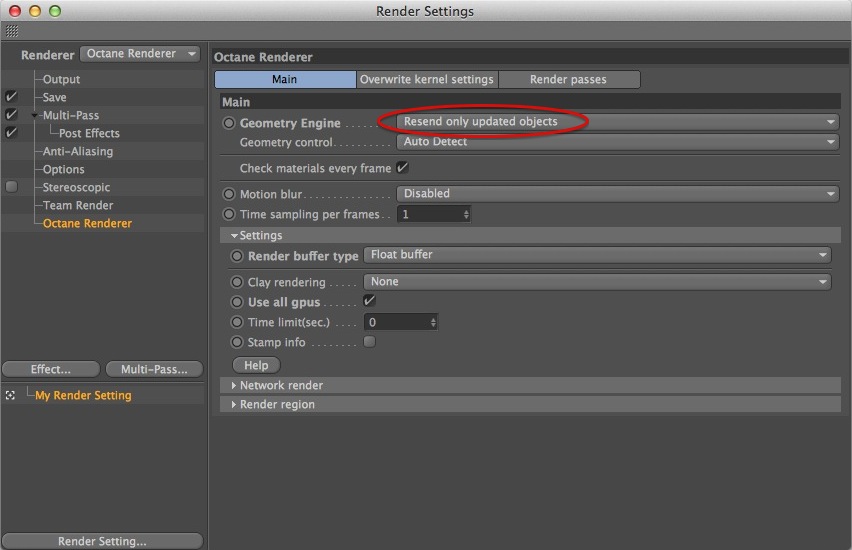Screen dimensions: 852x550
Task: Click the Multi-Pass... button
Action: tap(154, 370)
